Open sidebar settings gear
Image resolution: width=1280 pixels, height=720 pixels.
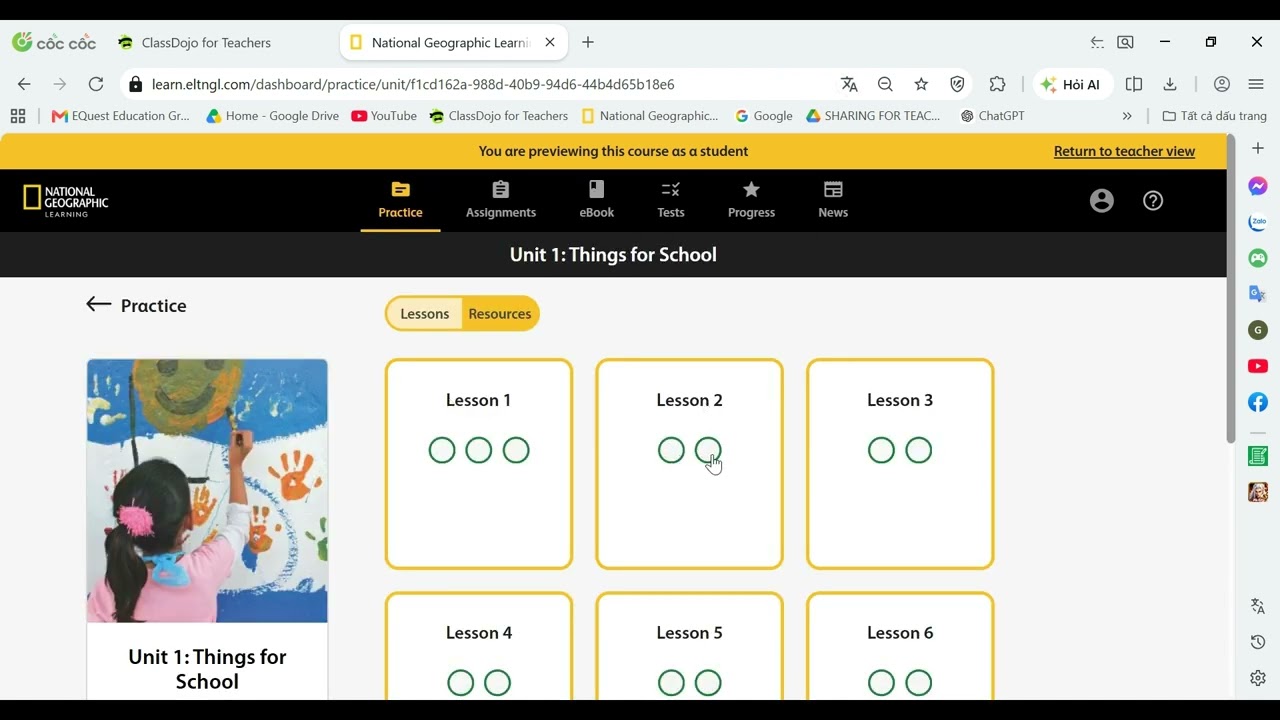[x=1258, y=678]
